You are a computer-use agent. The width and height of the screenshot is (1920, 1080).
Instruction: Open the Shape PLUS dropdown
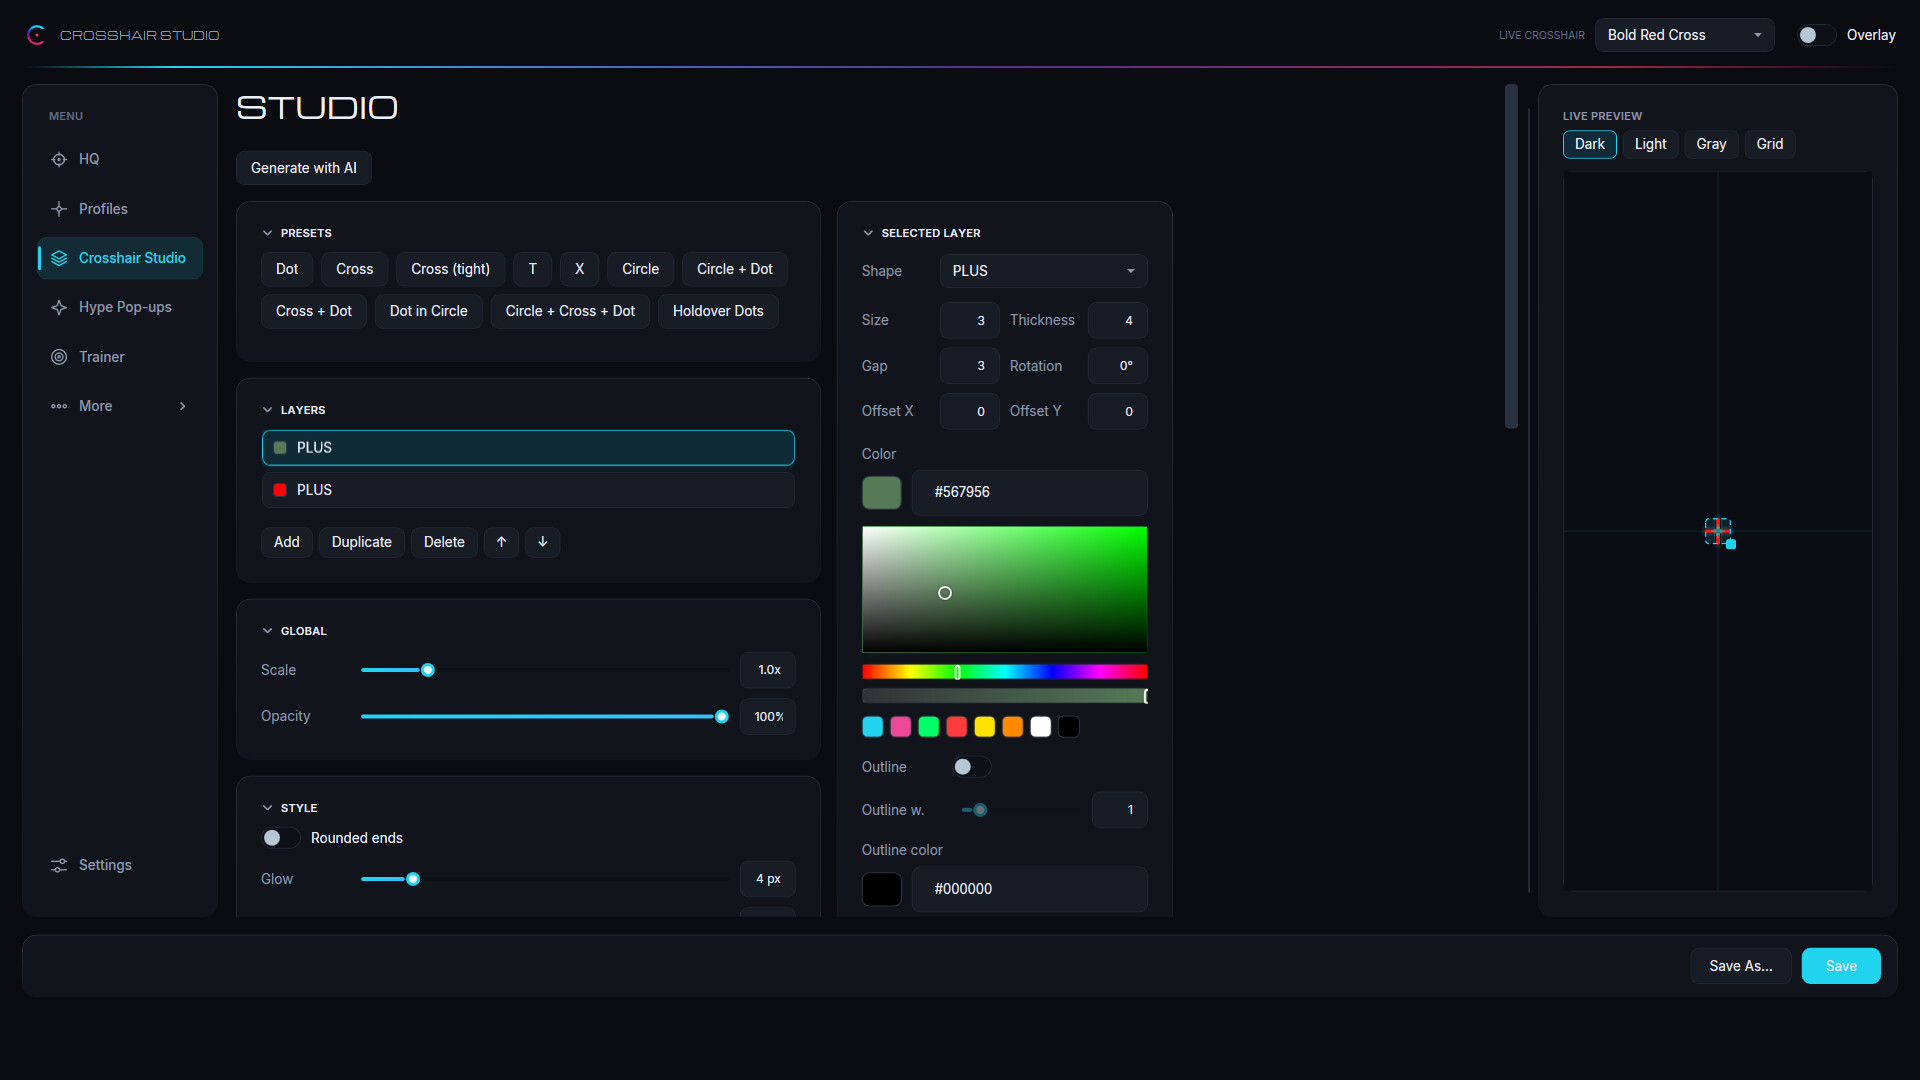(x=1043, y=271)
